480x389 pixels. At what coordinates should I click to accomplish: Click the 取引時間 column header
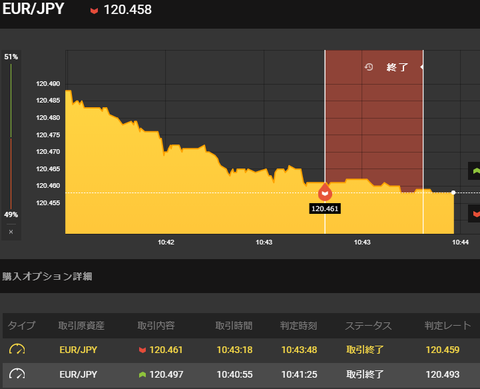[234, 325]
